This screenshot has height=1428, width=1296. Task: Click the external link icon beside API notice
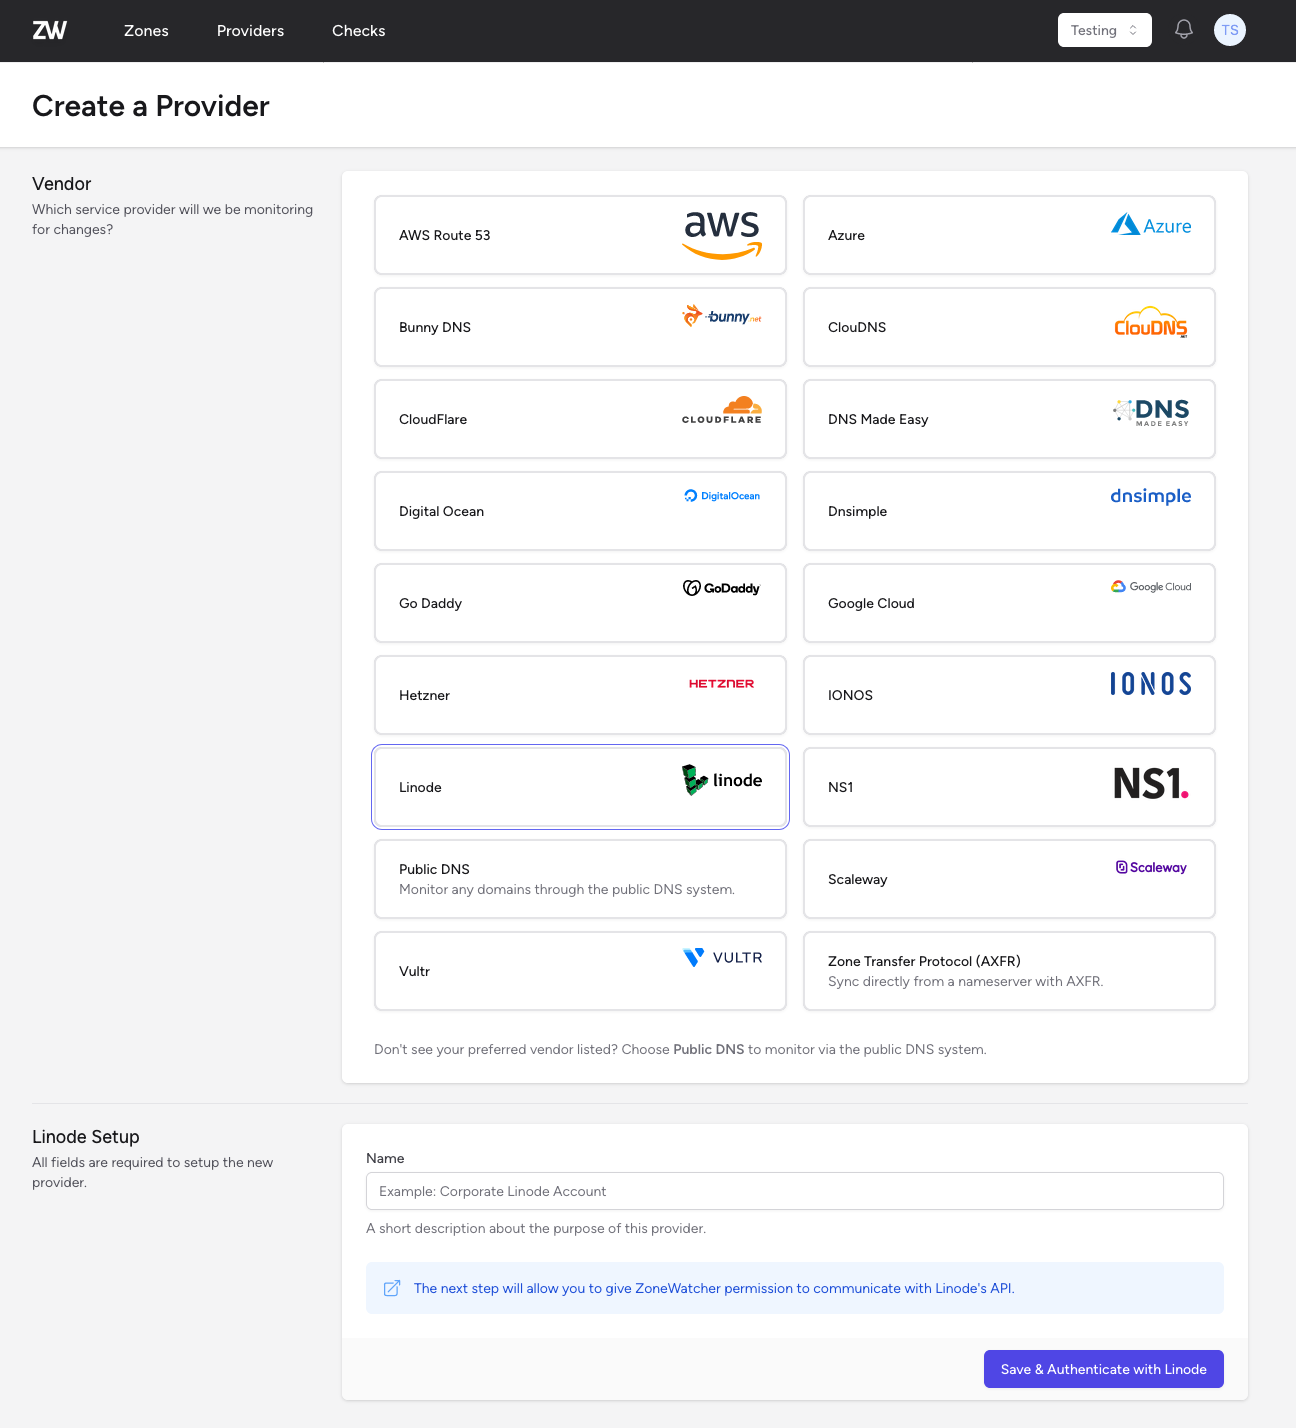pos(391,1288)
